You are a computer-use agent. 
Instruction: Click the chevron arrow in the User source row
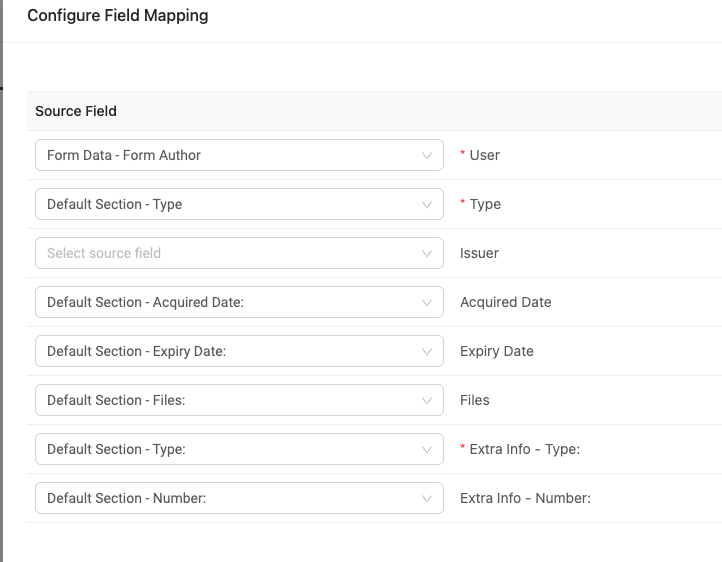[x=427, y=156]
